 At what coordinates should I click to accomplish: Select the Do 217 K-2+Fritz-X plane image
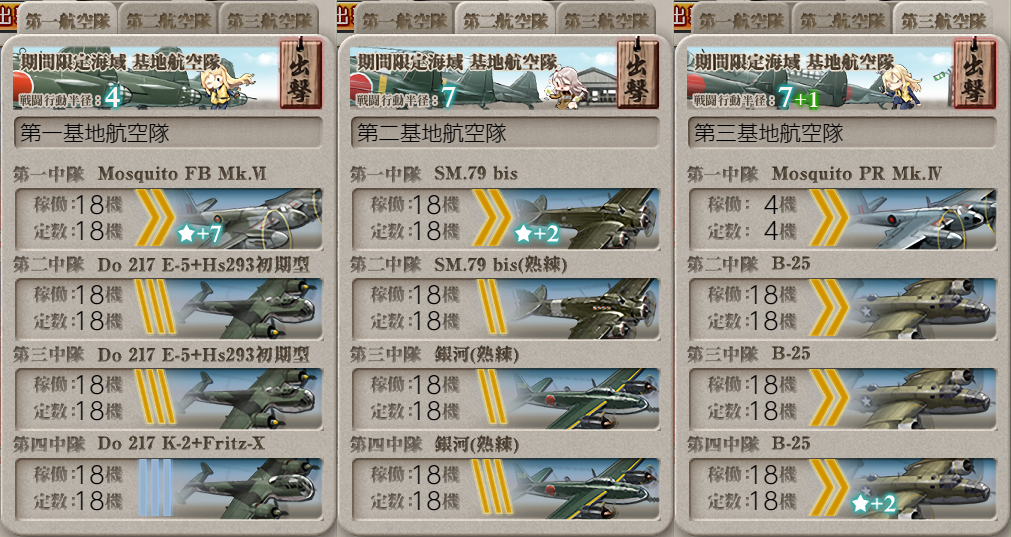(x=248, y=489)
